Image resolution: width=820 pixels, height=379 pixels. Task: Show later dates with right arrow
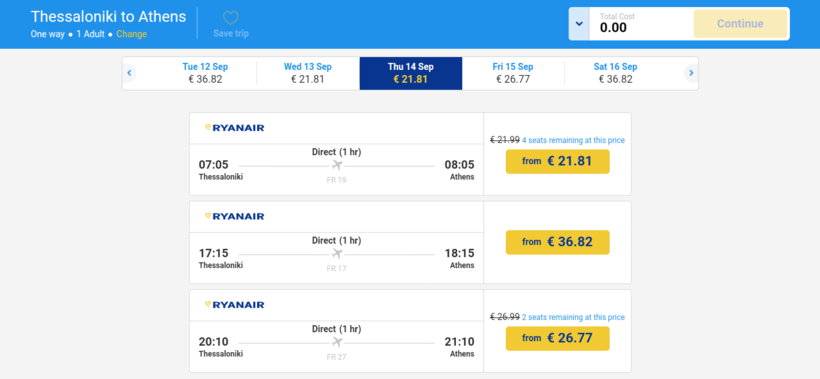point(691,73)
